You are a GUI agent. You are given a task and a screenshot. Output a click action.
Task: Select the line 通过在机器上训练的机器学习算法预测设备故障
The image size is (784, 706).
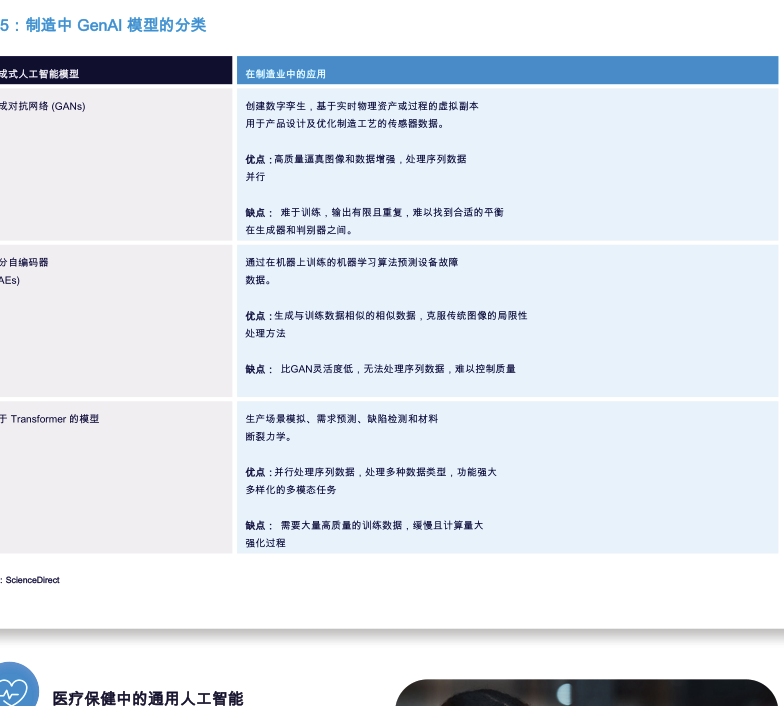pyautogui.click(x=352, y=262)
